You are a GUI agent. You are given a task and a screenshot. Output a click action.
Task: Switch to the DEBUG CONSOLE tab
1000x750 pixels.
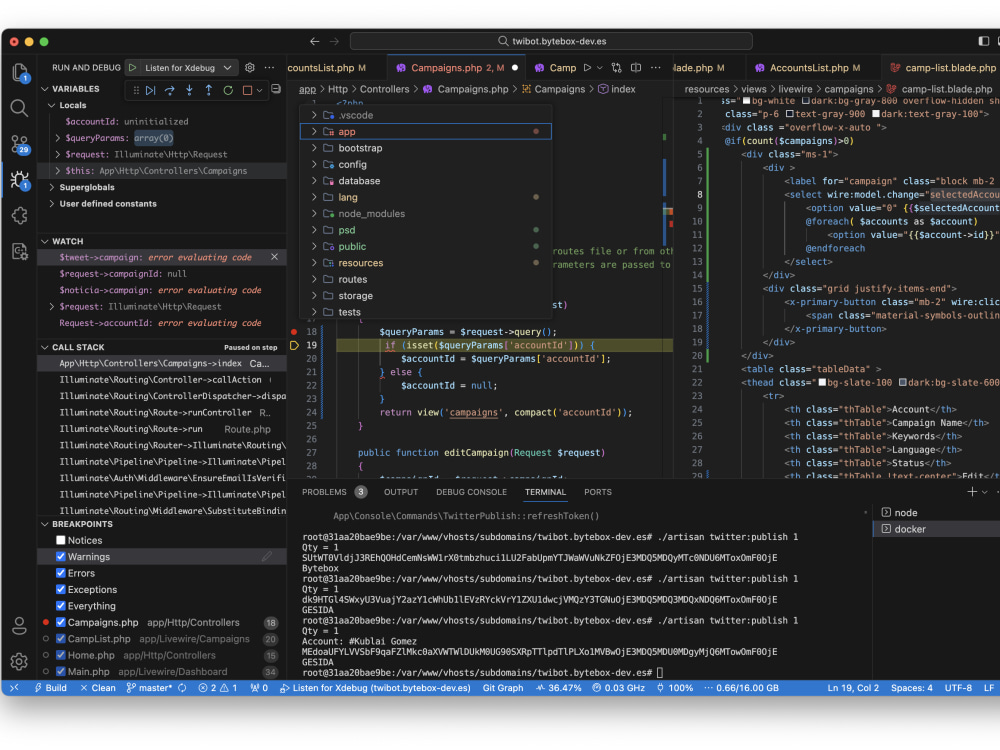tap(471, 492)
